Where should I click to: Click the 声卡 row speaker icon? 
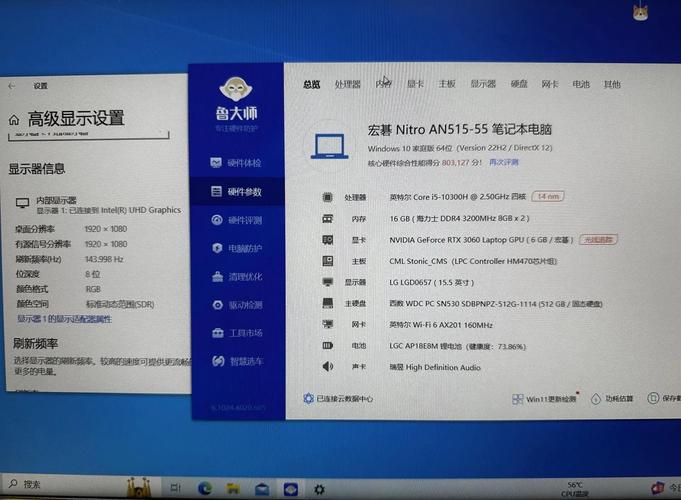click(327, 367)
